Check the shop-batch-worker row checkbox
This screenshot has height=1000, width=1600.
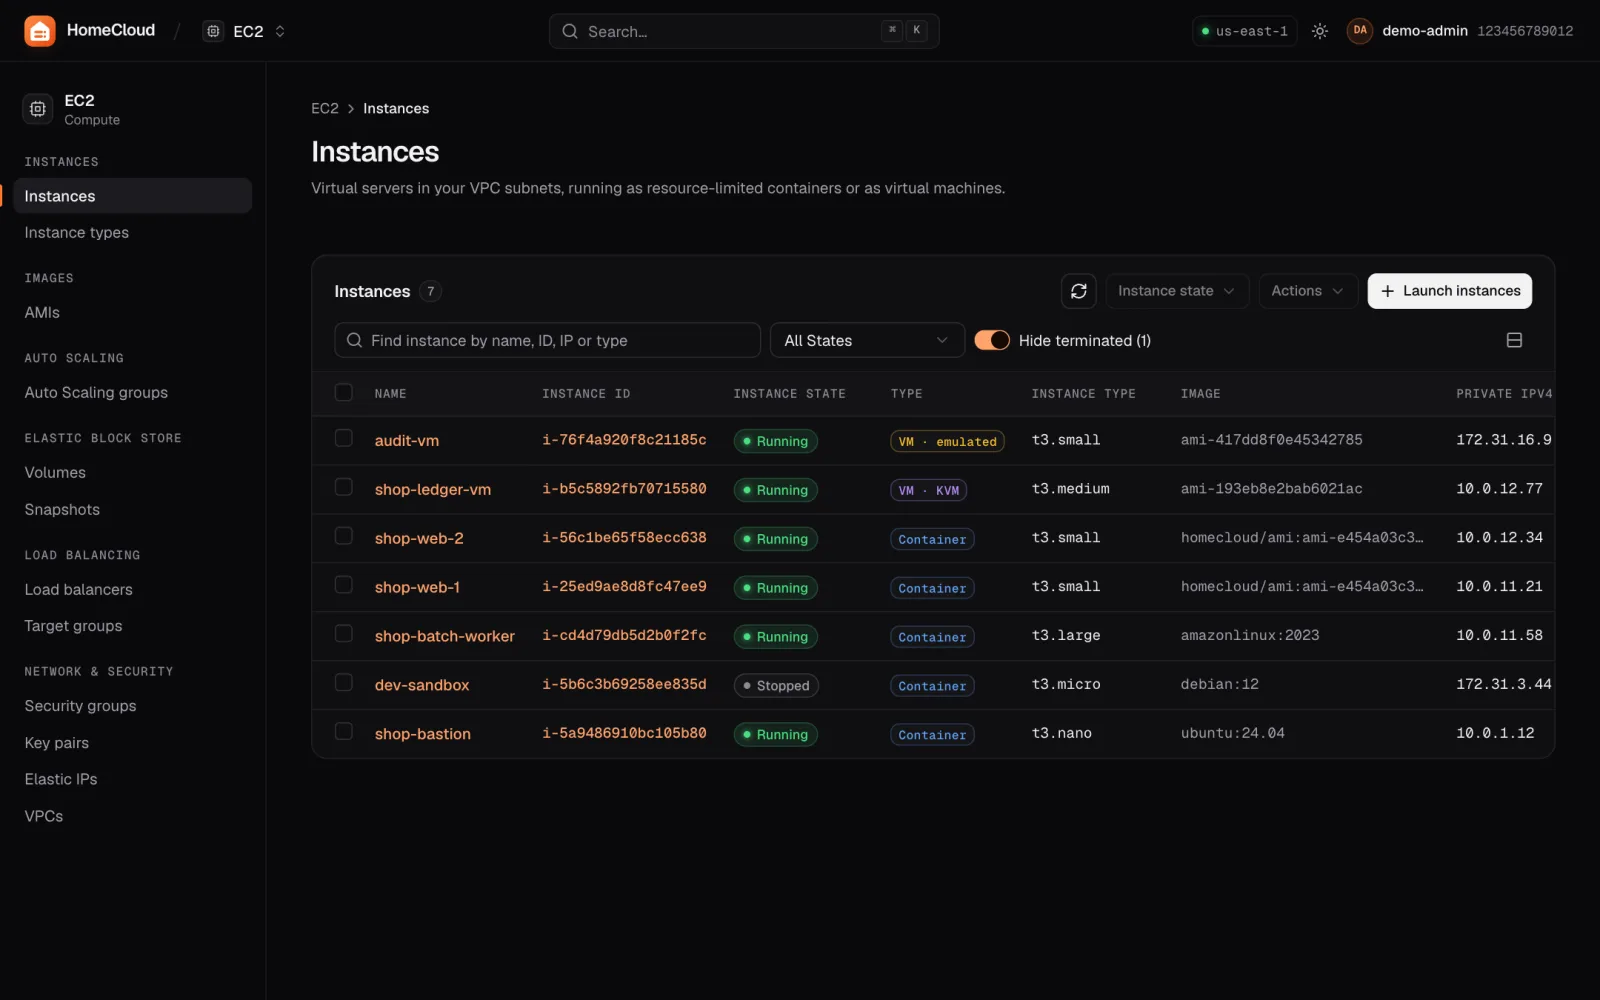tap(343, 634)
